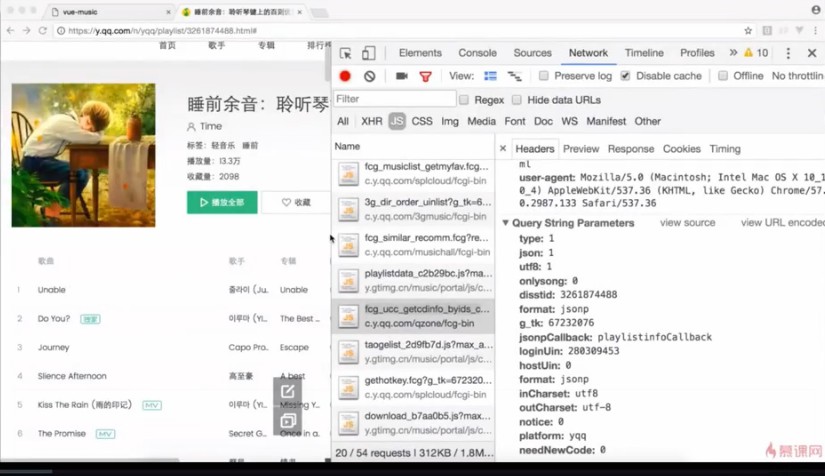Toggle the device toolbar icon
The height and width of the screenshot is (476, 825).
coord(368,53)
